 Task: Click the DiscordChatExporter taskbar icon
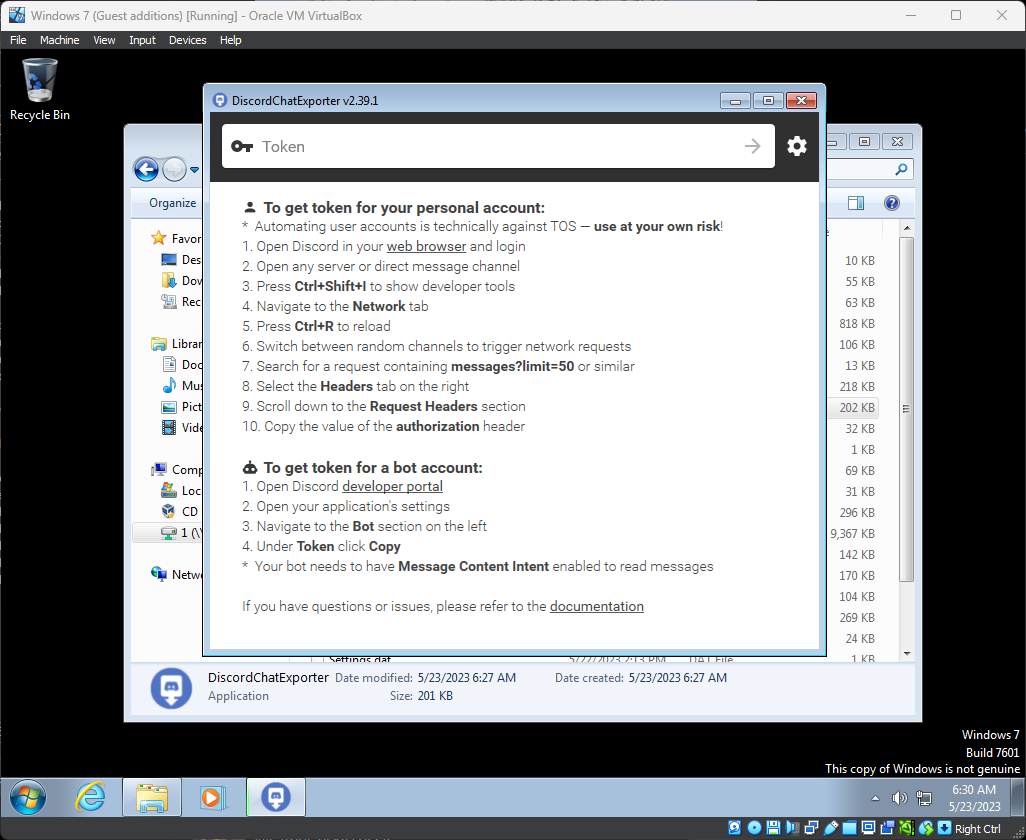click(275, 797)
